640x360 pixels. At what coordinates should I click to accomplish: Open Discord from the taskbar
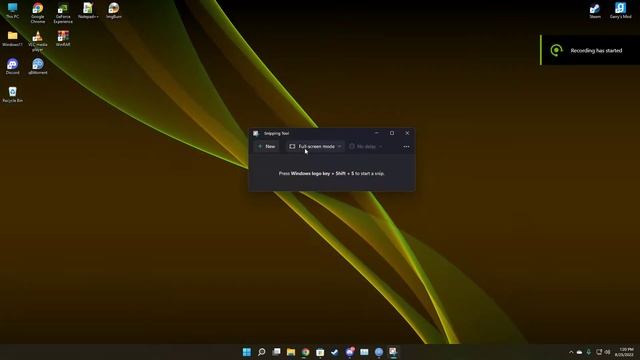pyautogui.click(x=350, y=352)
